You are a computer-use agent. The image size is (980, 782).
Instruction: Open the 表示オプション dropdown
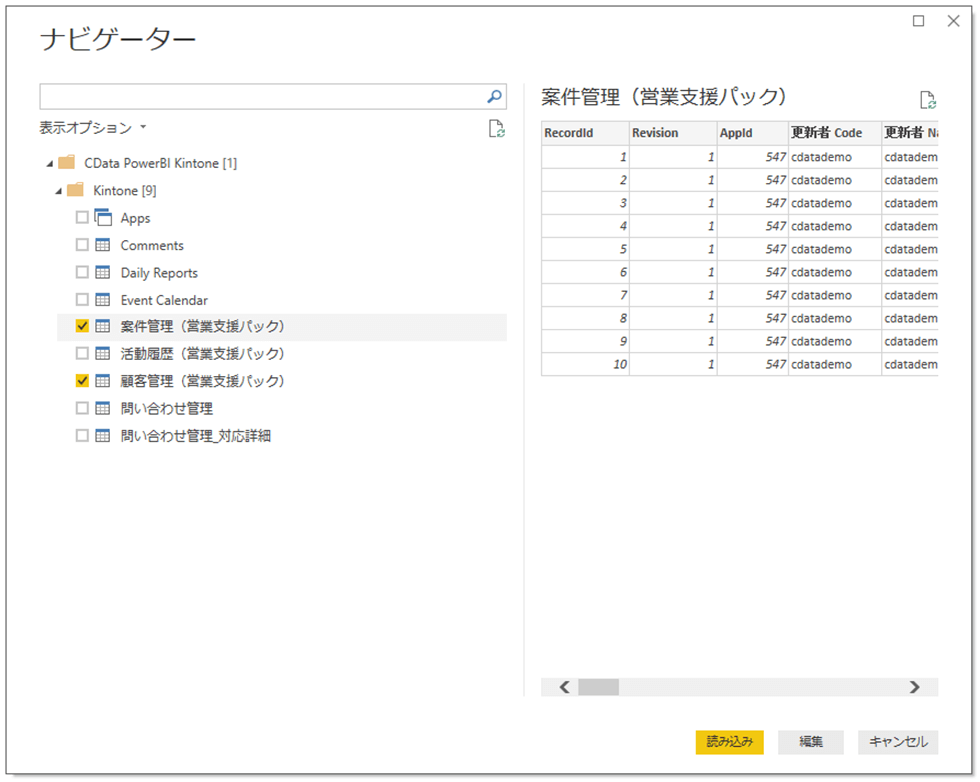click(93, 128)
